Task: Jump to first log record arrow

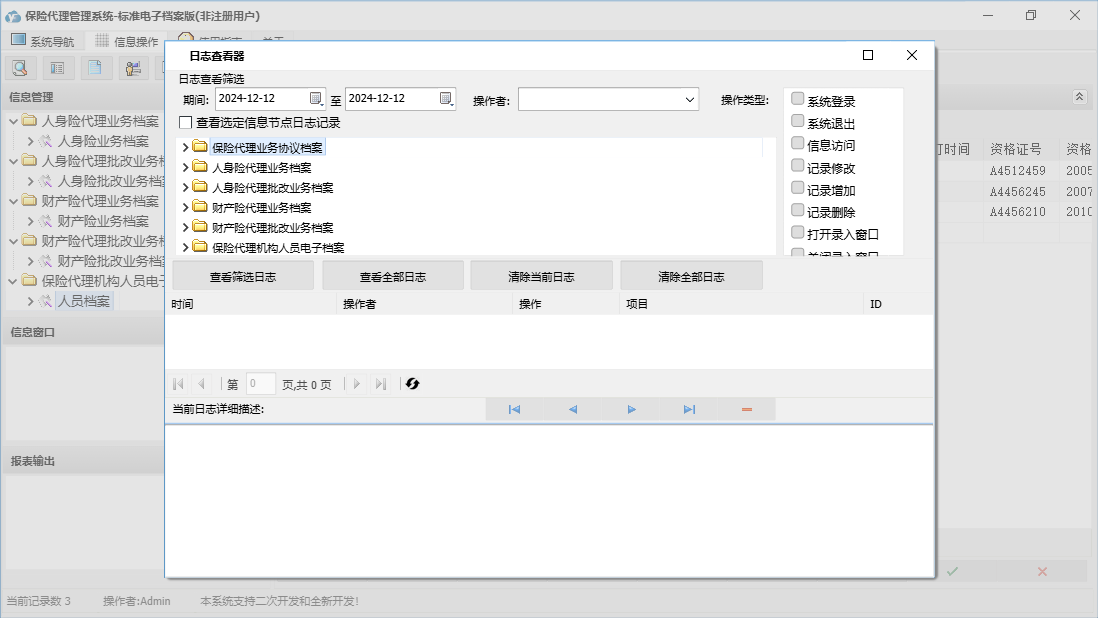Action: [x=514, y=409]
